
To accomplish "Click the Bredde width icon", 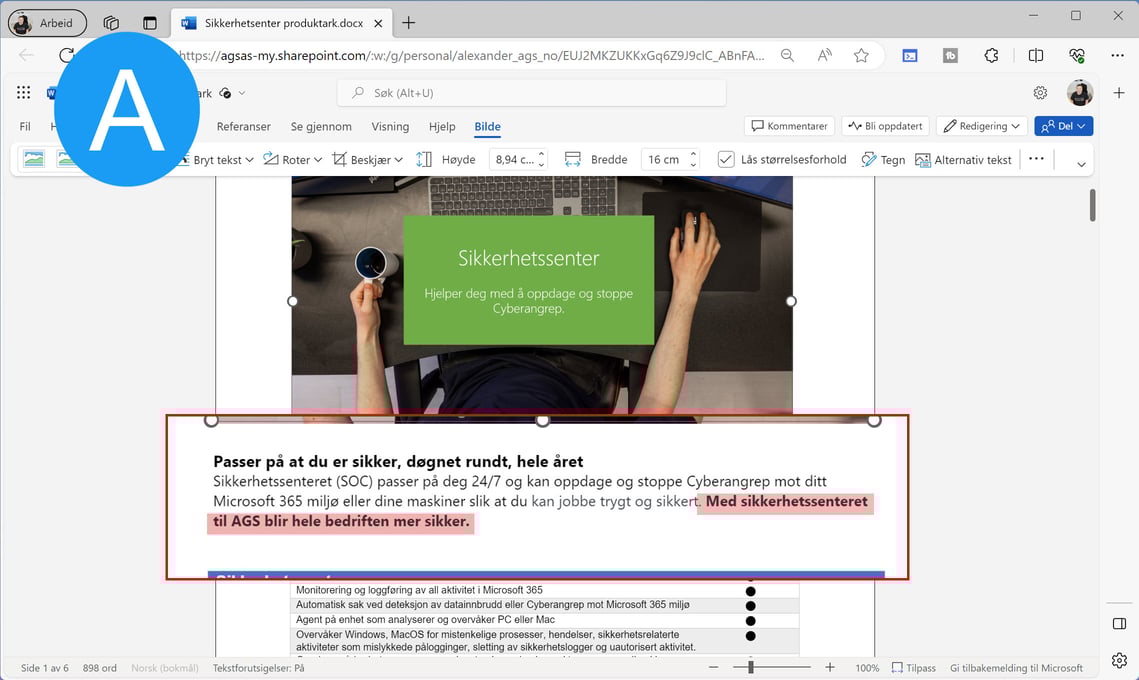I will click(x=572, y=159).
